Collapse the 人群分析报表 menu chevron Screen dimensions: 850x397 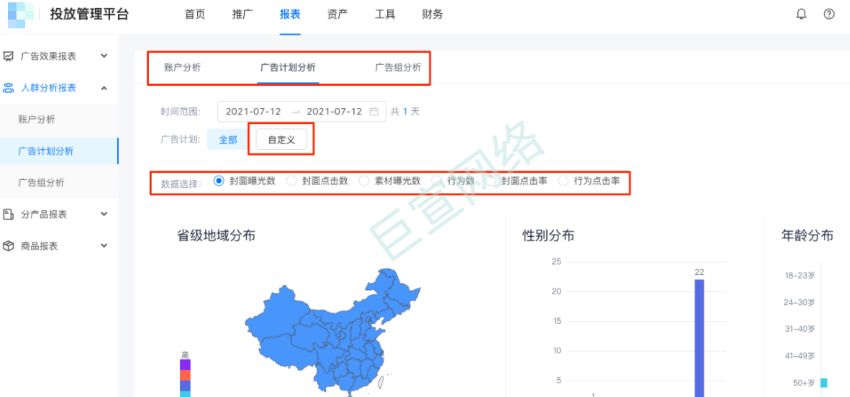click(105, 88)
